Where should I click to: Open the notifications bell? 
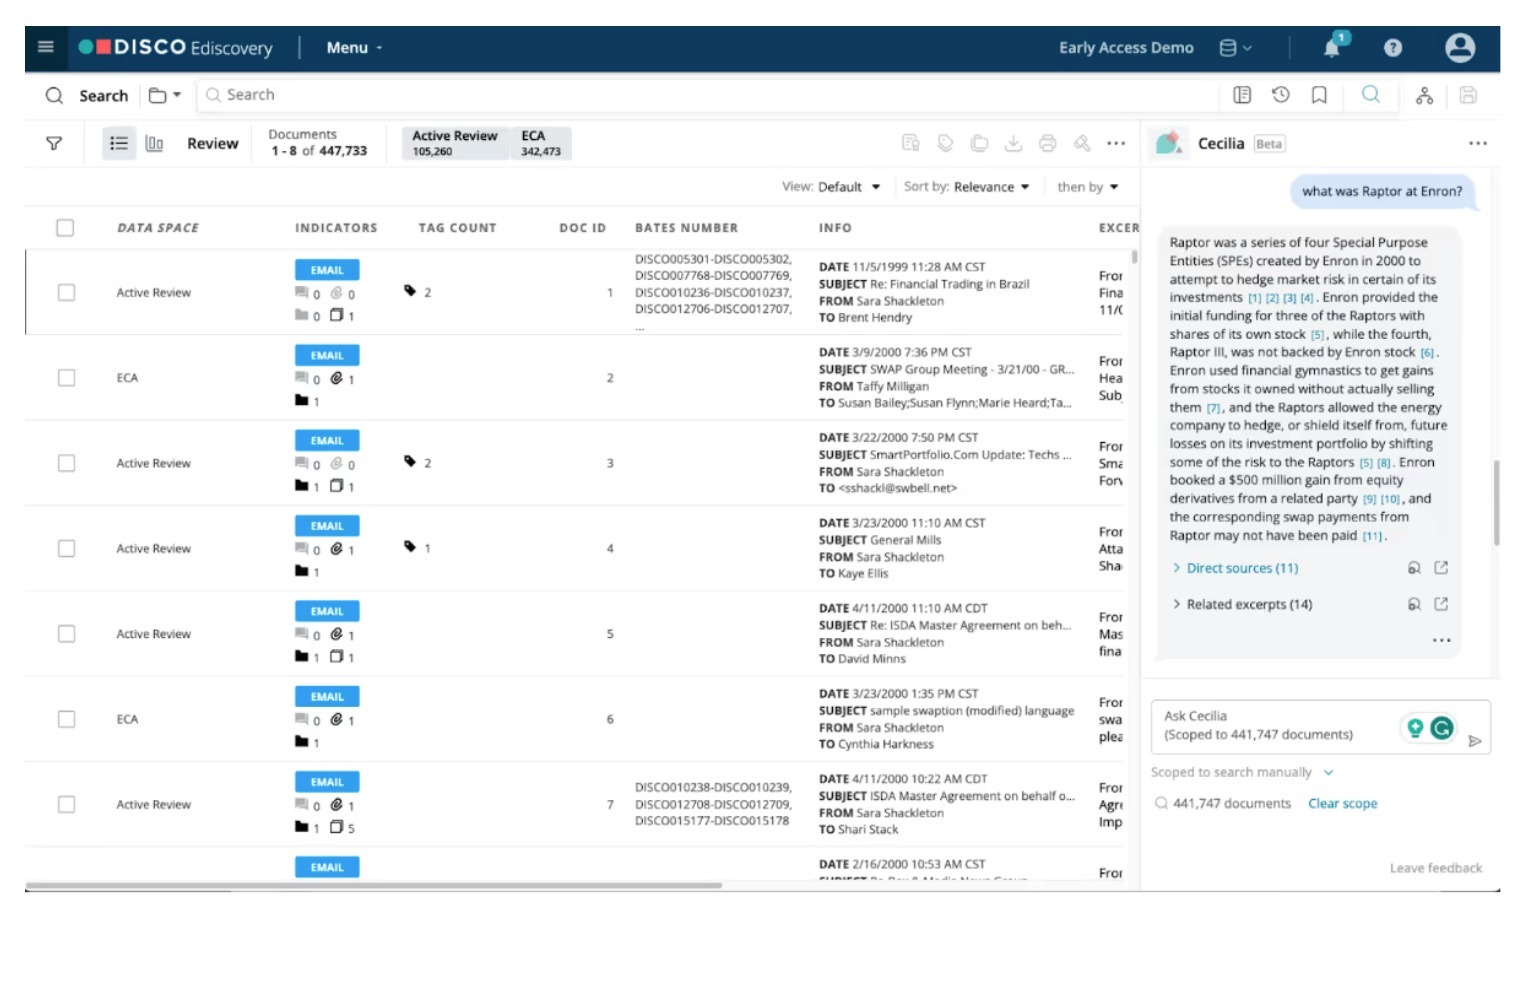tap(1334, 46)
